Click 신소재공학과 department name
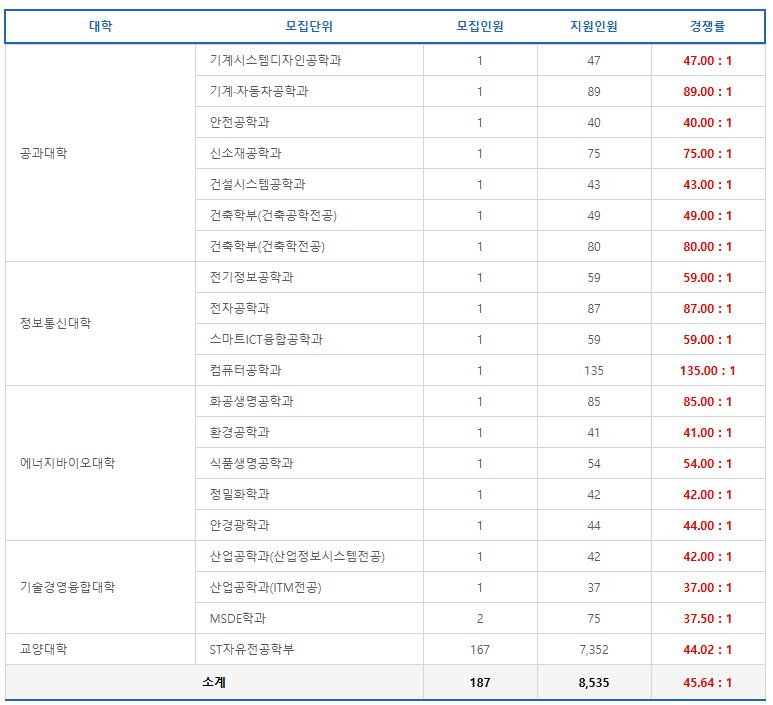Screen dimensions: 773x705 [246, 153]
